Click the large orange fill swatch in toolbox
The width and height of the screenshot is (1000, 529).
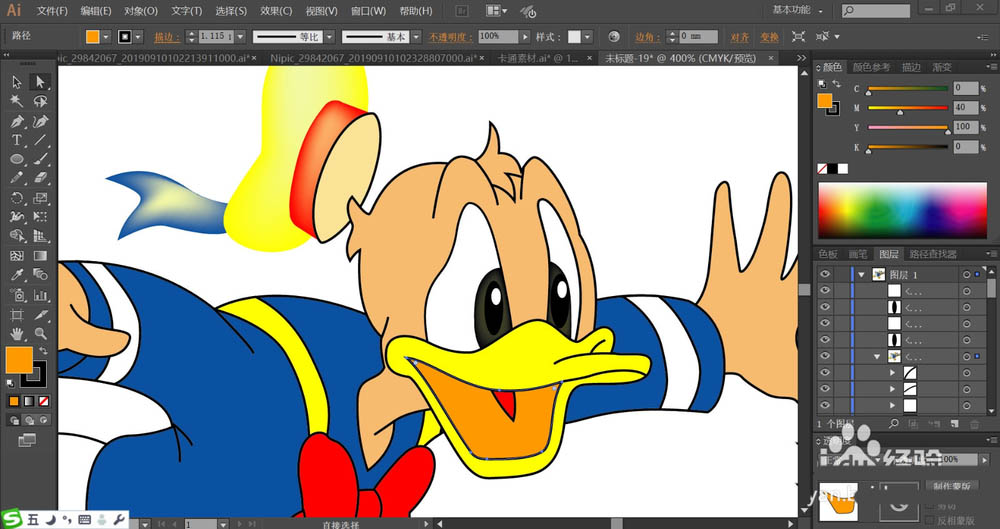click(x=17, y=359)
